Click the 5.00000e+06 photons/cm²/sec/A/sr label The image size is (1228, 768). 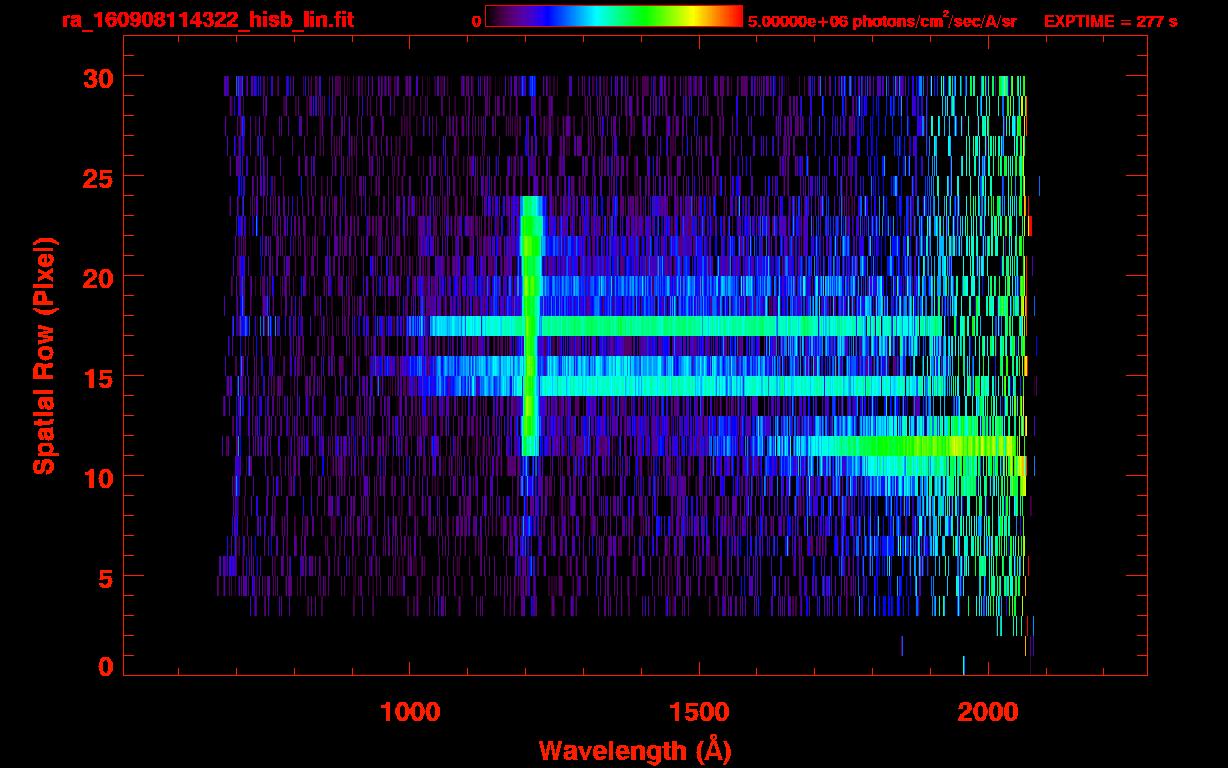pyautogui.click(x=883, y=21)
